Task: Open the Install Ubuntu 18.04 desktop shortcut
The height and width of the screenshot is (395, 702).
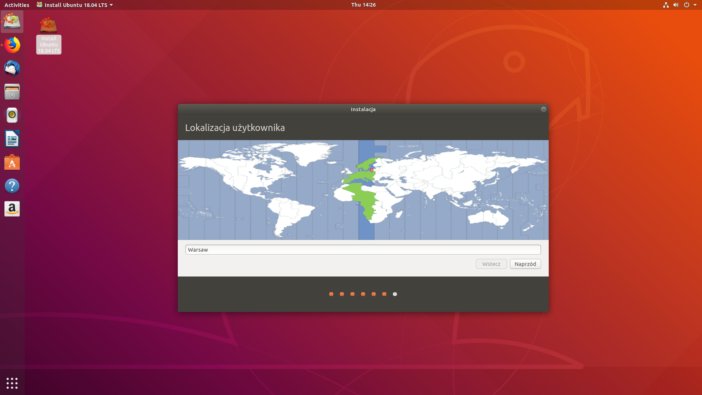Action: (48, 35)
